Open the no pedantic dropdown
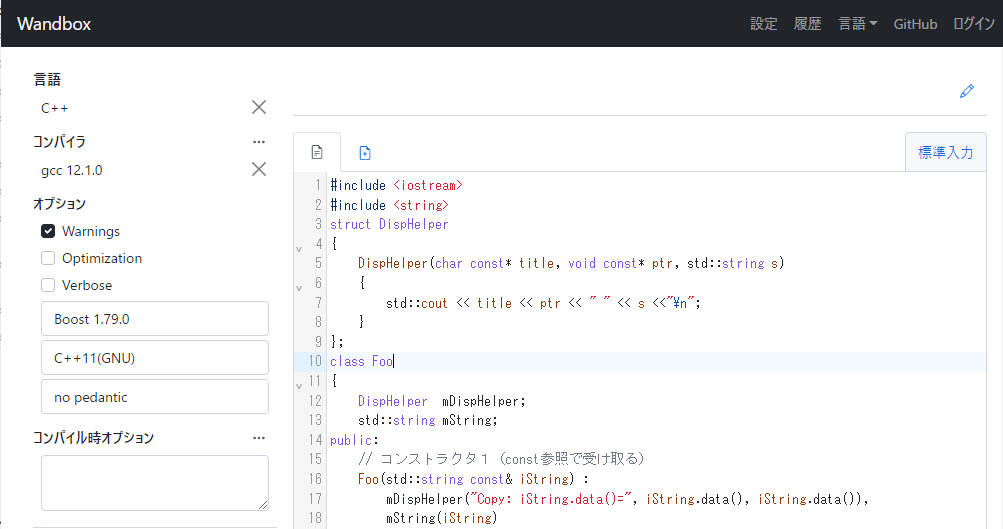 click(155, 397)
